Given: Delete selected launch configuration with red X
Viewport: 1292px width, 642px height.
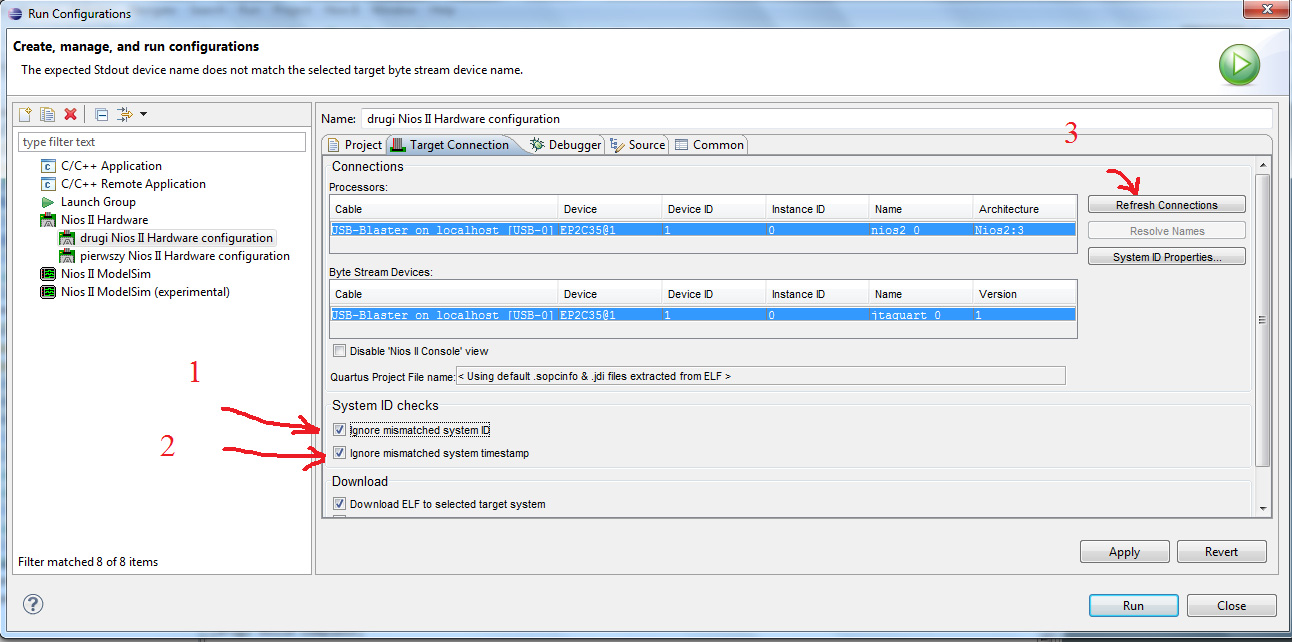Looking at the screenshot, I should (70, 114).
